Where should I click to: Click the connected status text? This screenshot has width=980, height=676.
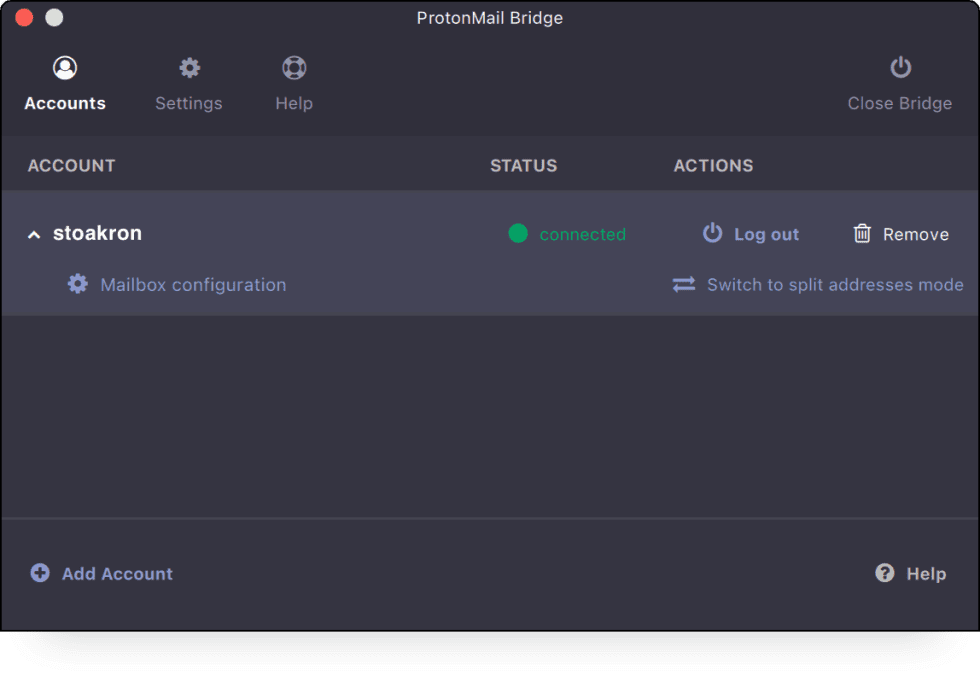[x=582, y=234]
